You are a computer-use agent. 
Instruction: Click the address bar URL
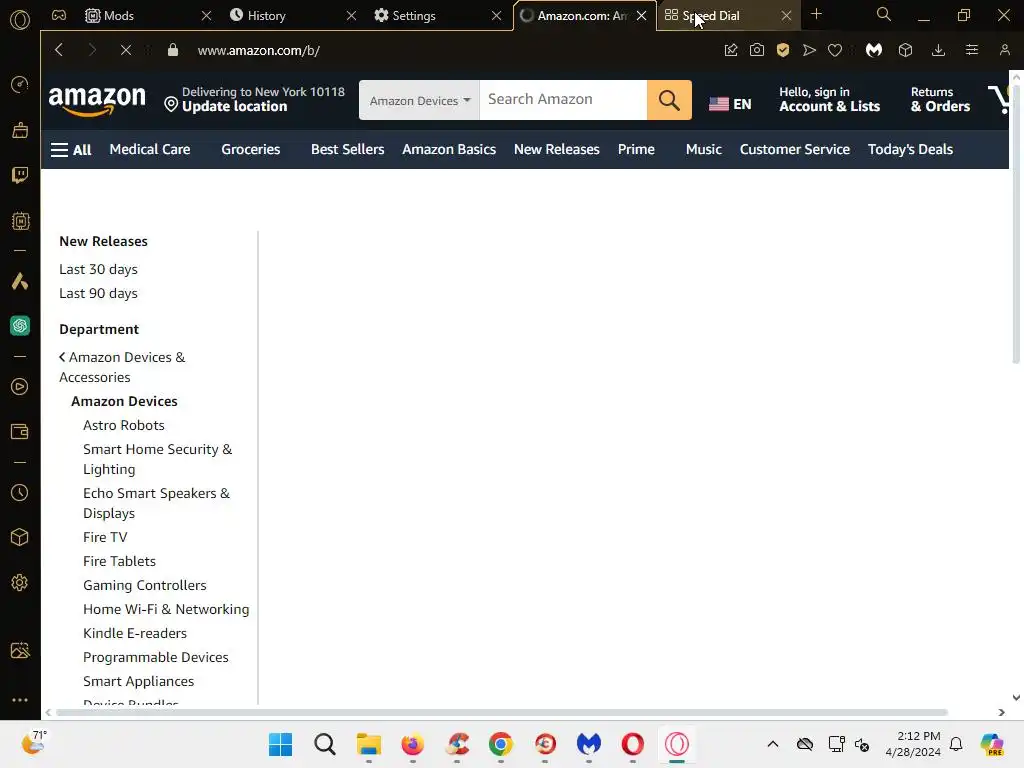pyautogui.click(x=259, y=50)
